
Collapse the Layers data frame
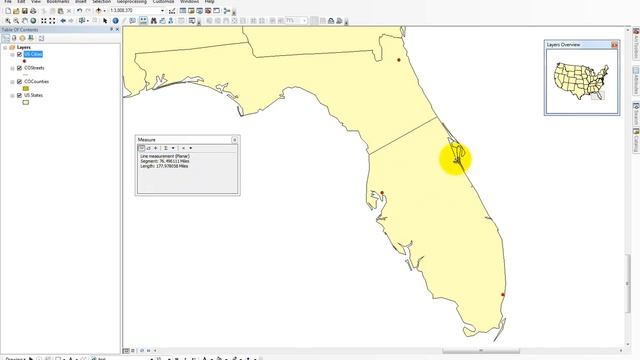[5, 47]
